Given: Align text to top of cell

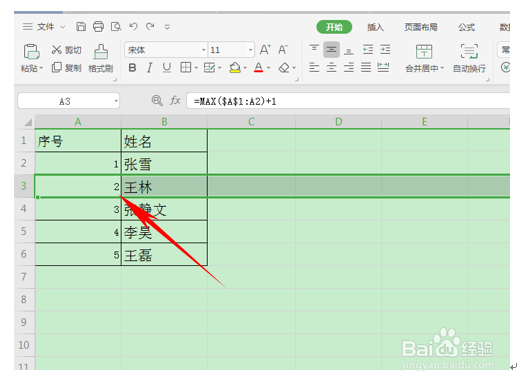Looking at the screenshot, I should [x=314, y=49].
